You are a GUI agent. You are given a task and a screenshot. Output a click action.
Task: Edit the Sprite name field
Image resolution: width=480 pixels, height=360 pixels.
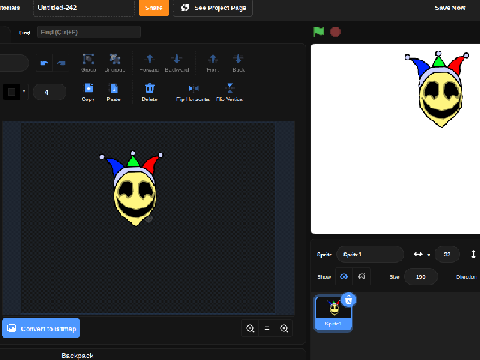click(x=370, y=254)
